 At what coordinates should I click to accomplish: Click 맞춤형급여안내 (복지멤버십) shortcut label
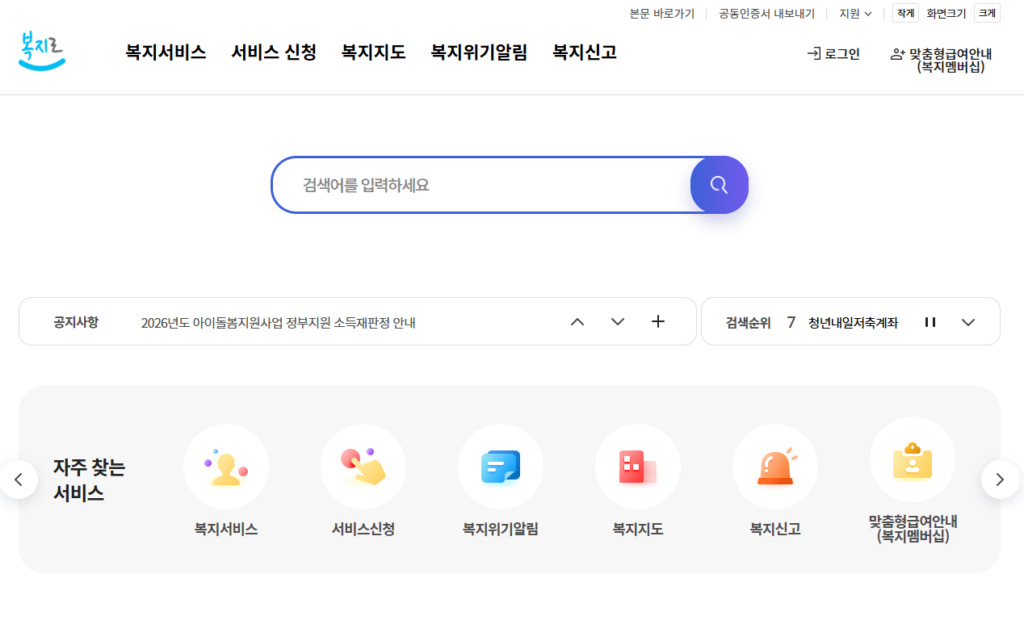912,529
